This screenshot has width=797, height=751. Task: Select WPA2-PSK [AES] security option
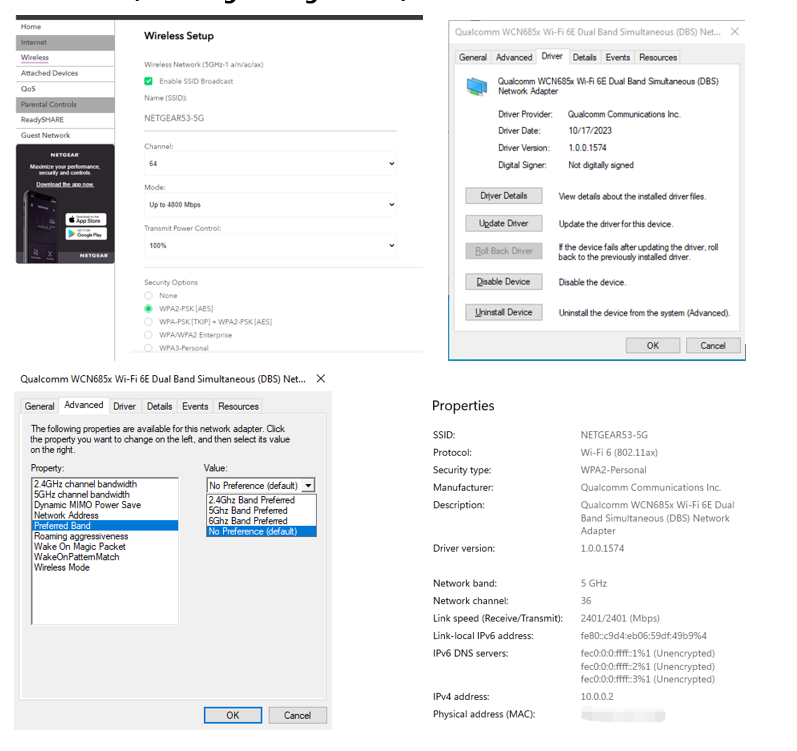click(x=148, y=308)
